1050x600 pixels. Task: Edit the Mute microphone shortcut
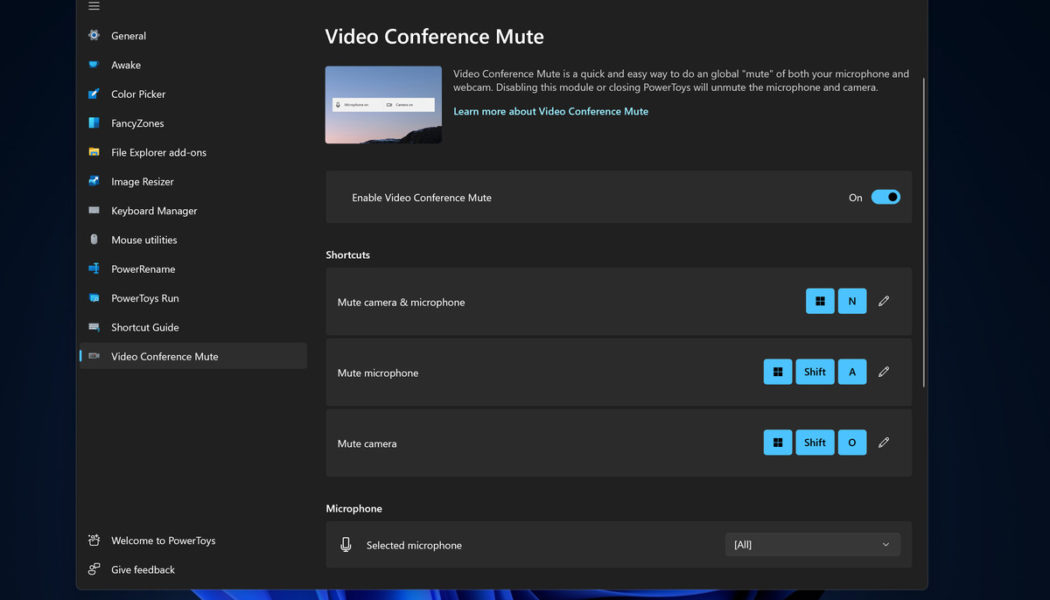point(883,371)
